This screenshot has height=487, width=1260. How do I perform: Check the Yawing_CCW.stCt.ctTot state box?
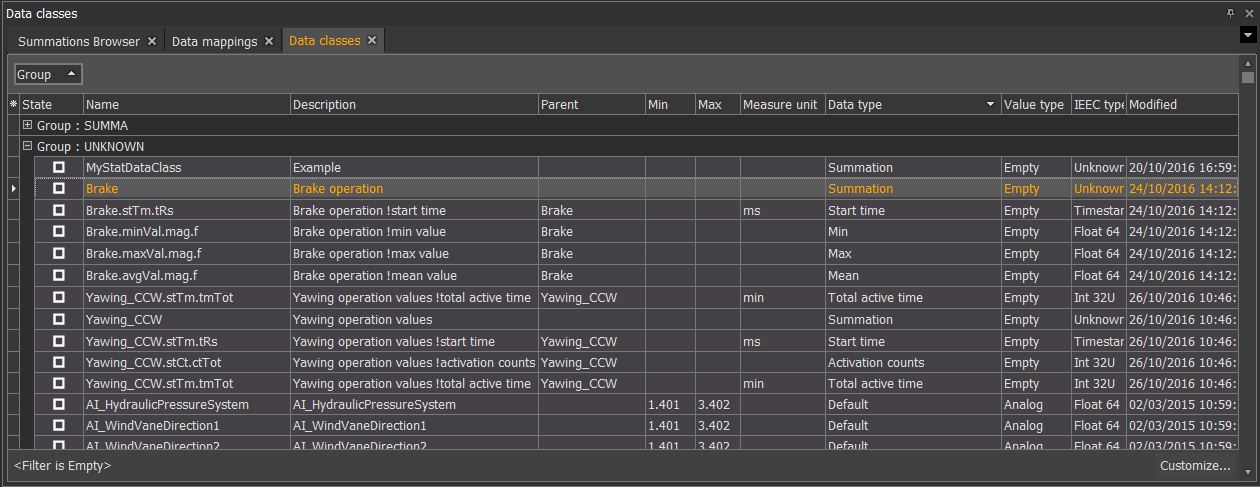click(59, 362)
